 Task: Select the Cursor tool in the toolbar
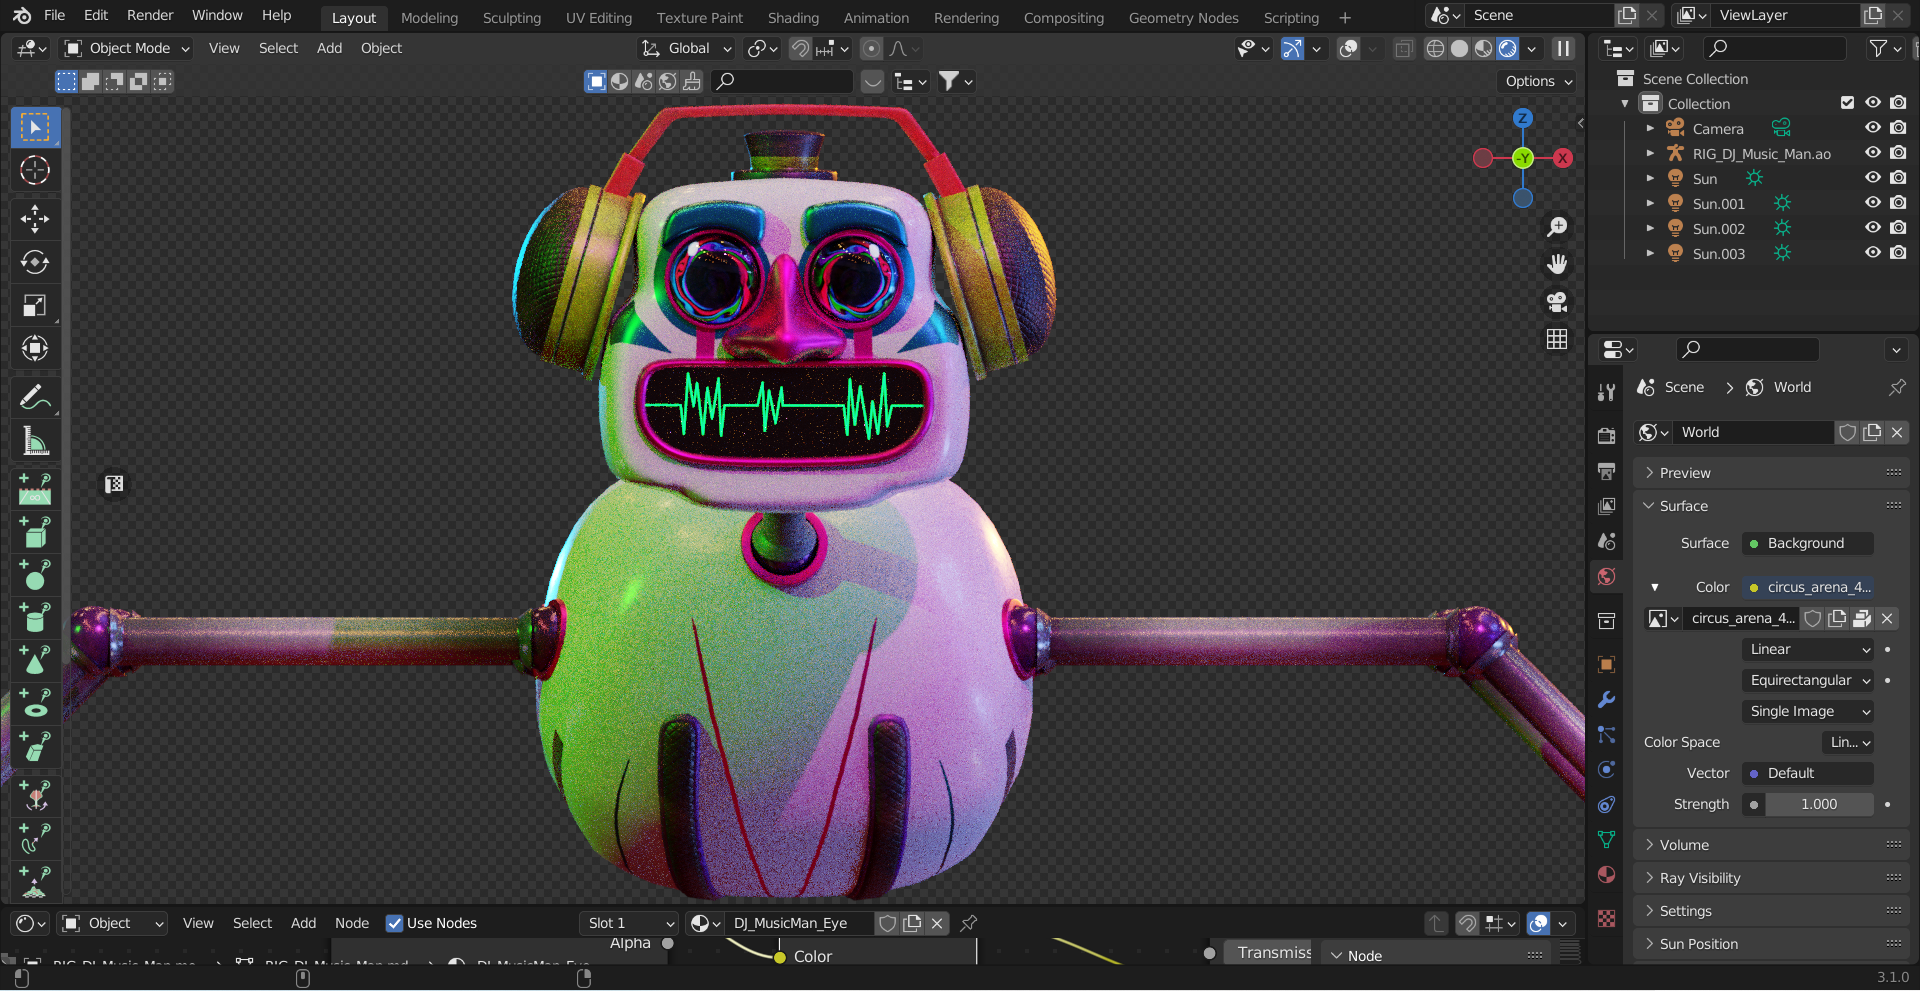pyautogui.click(x=35, y=171)
